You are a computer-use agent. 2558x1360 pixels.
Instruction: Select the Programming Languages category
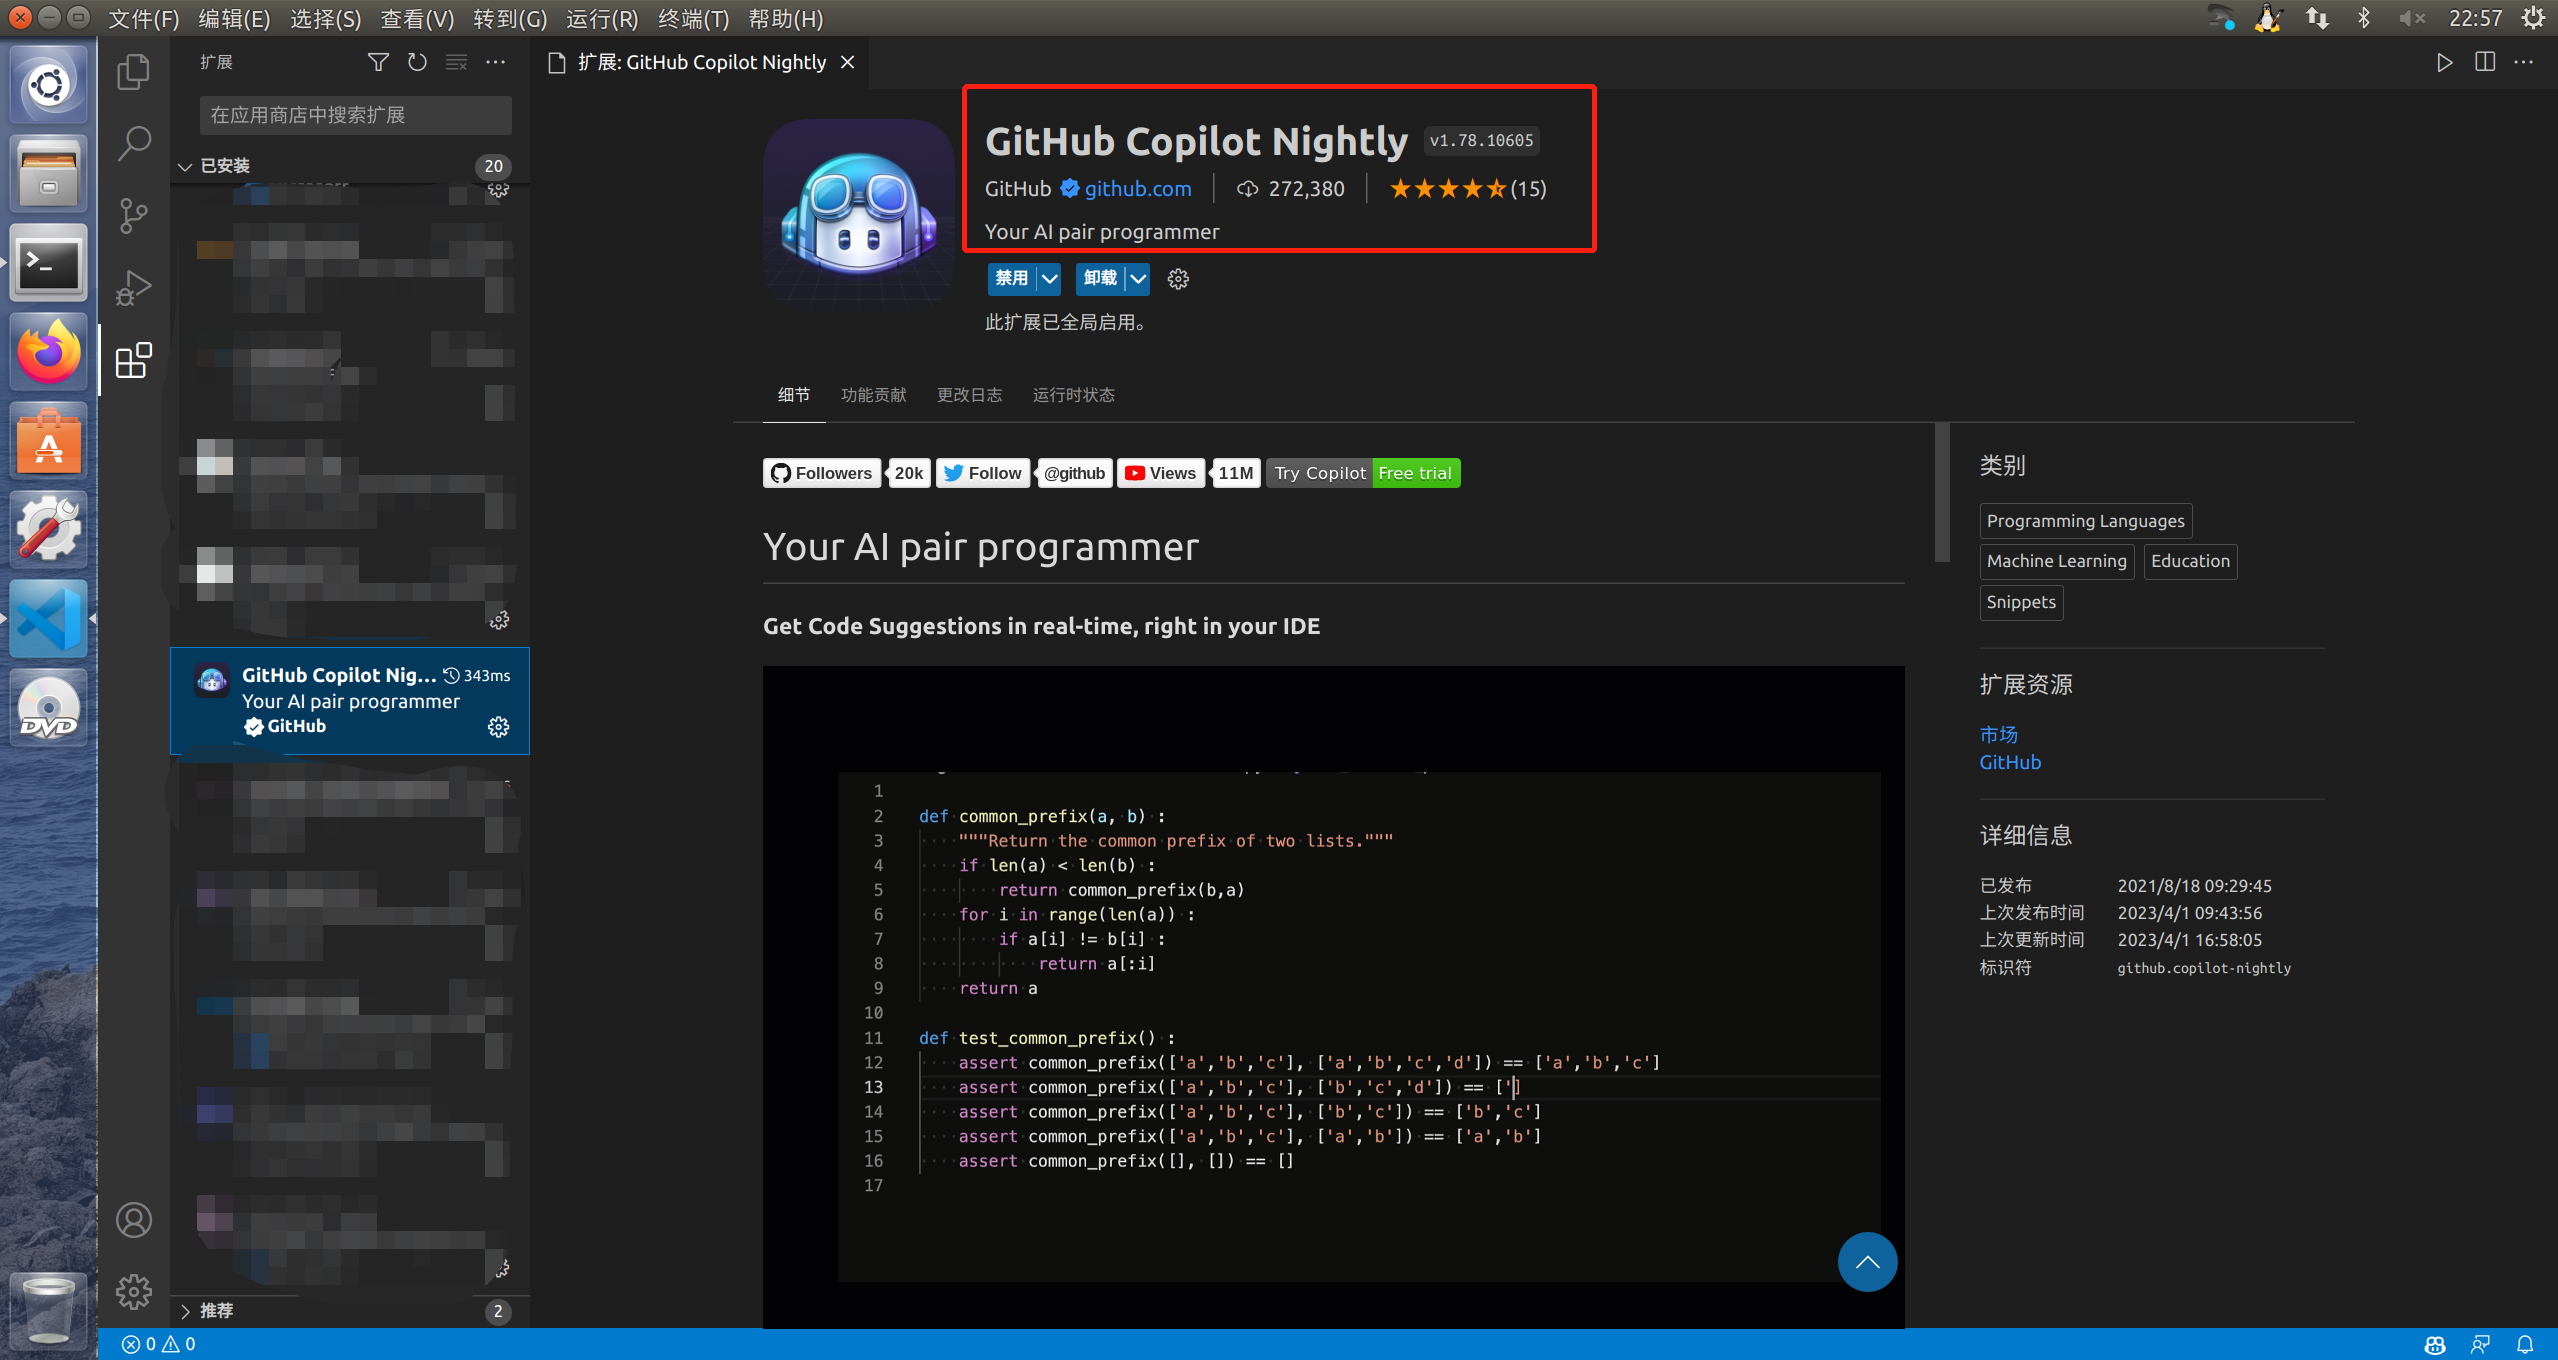click(2085, 521)
